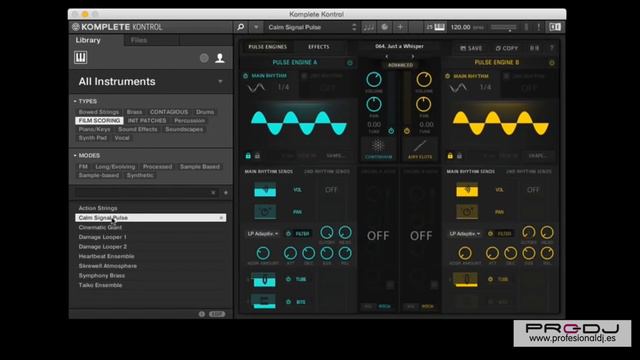
Task: Open the preset dropdown arrow beside search
Action: tap(256, 27)
